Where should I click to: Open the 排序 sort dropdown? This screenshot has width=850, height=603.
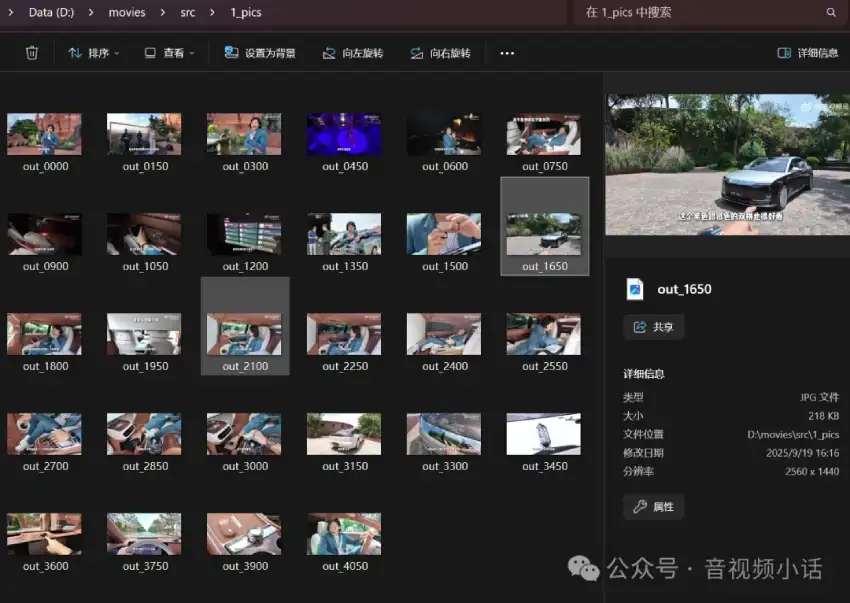[x=93, y=52]
